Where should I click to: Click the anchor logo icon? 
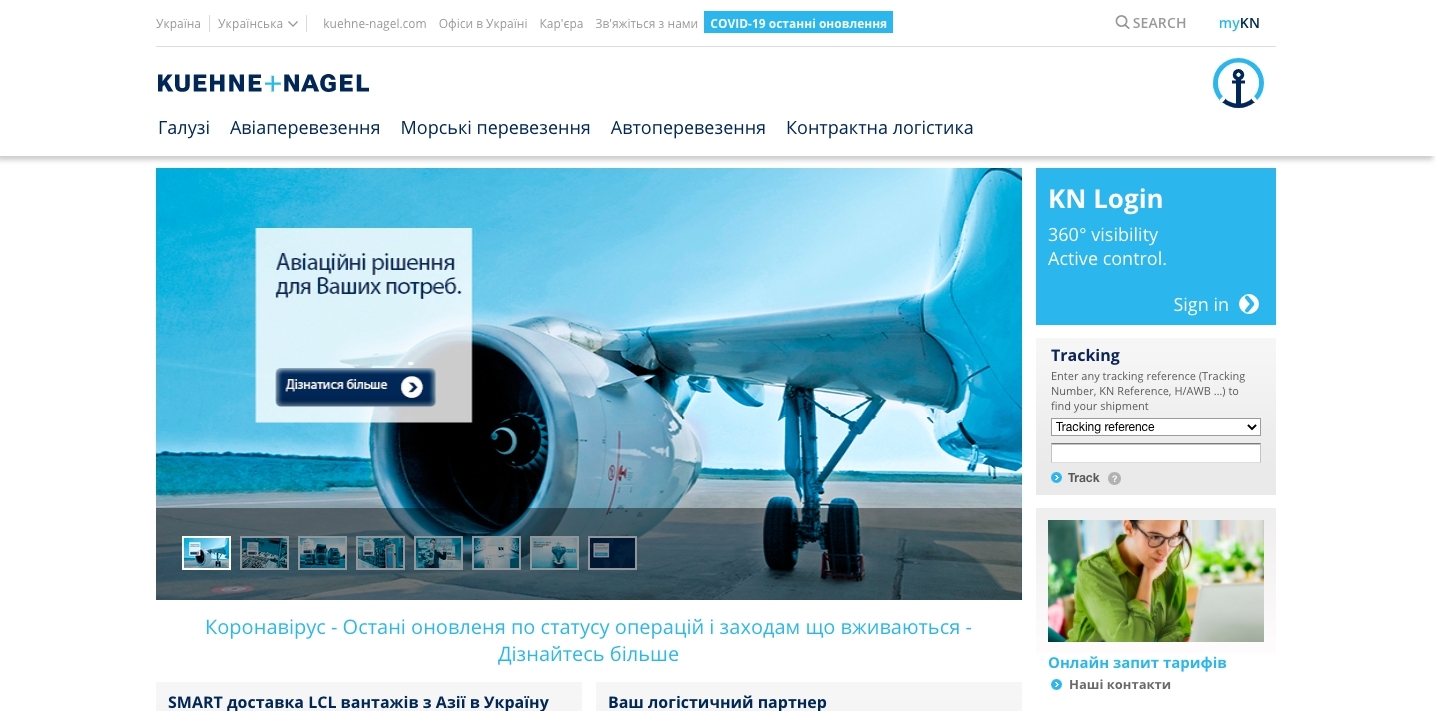[x=1238, y=83]
